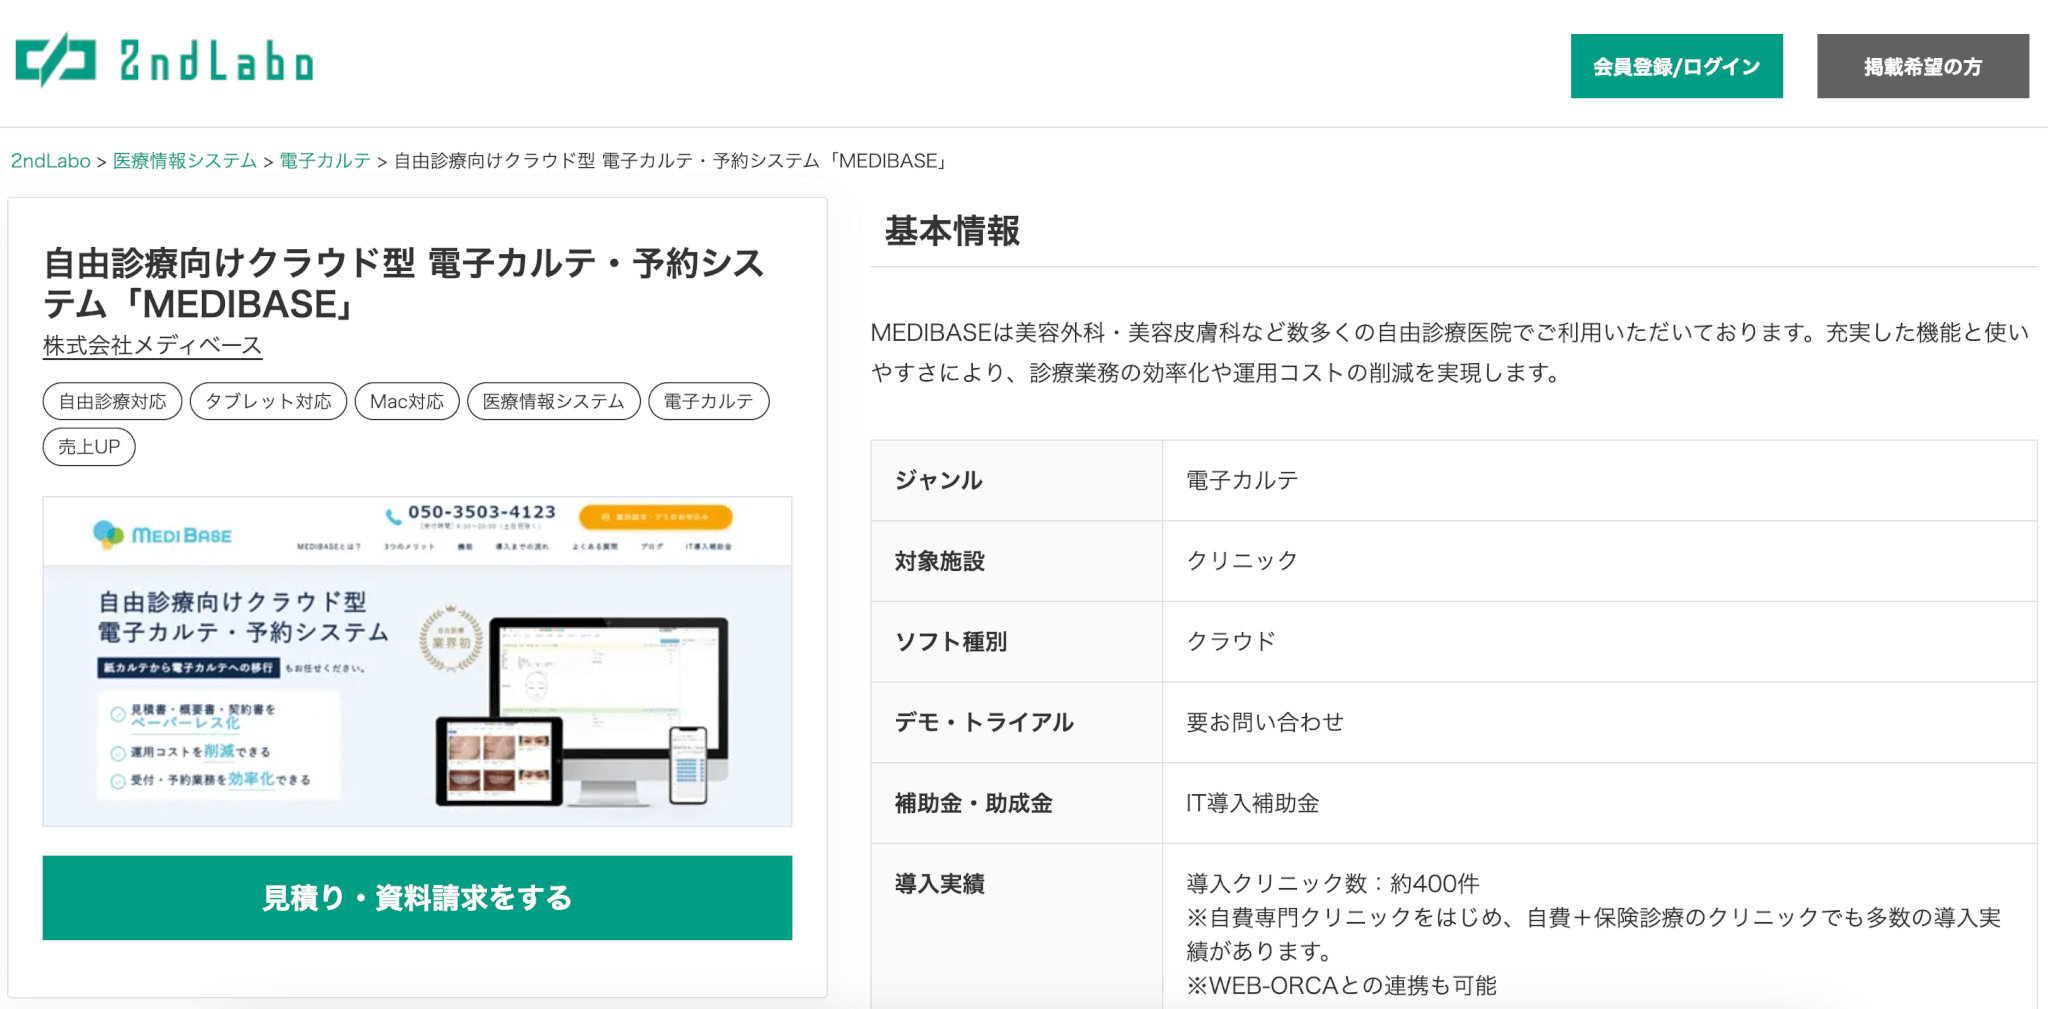
Task: Click the orange 資料請求・デモ申込 banner button
Action: coord(656,517)
